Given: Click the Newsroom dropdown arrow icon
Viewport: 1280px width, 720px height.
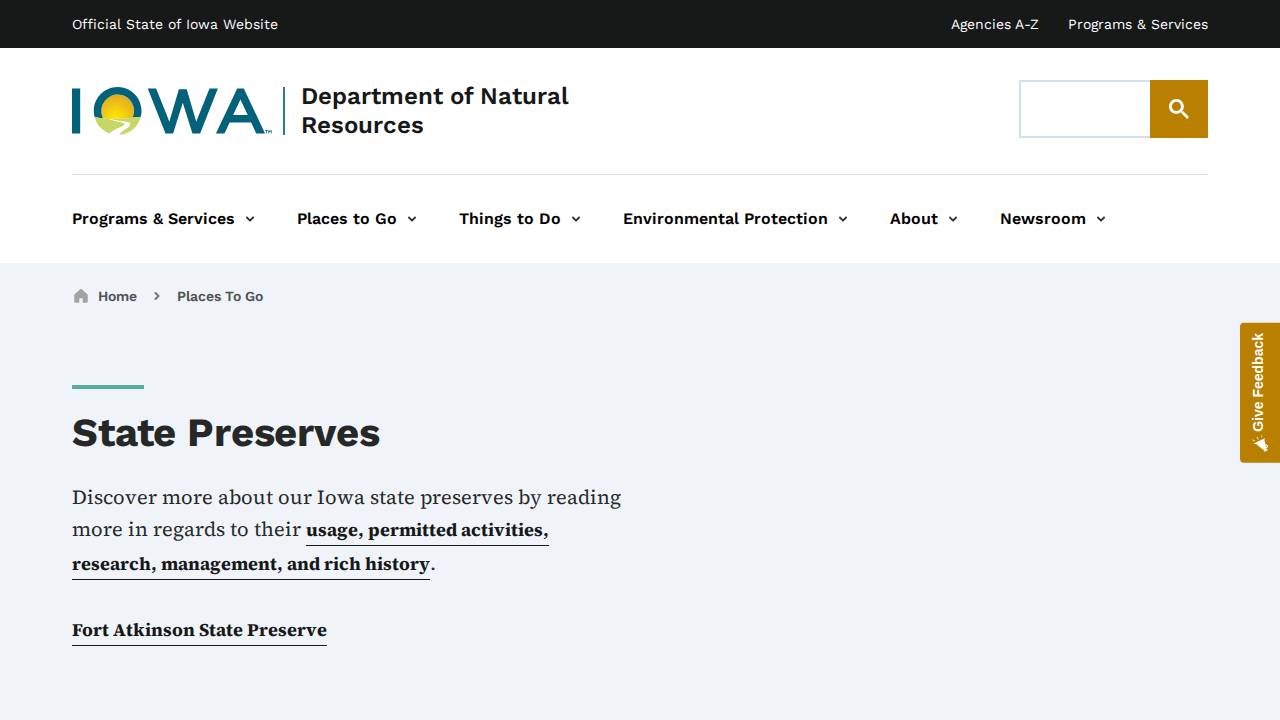Looking at the screenshot, I should [1100, 219].
